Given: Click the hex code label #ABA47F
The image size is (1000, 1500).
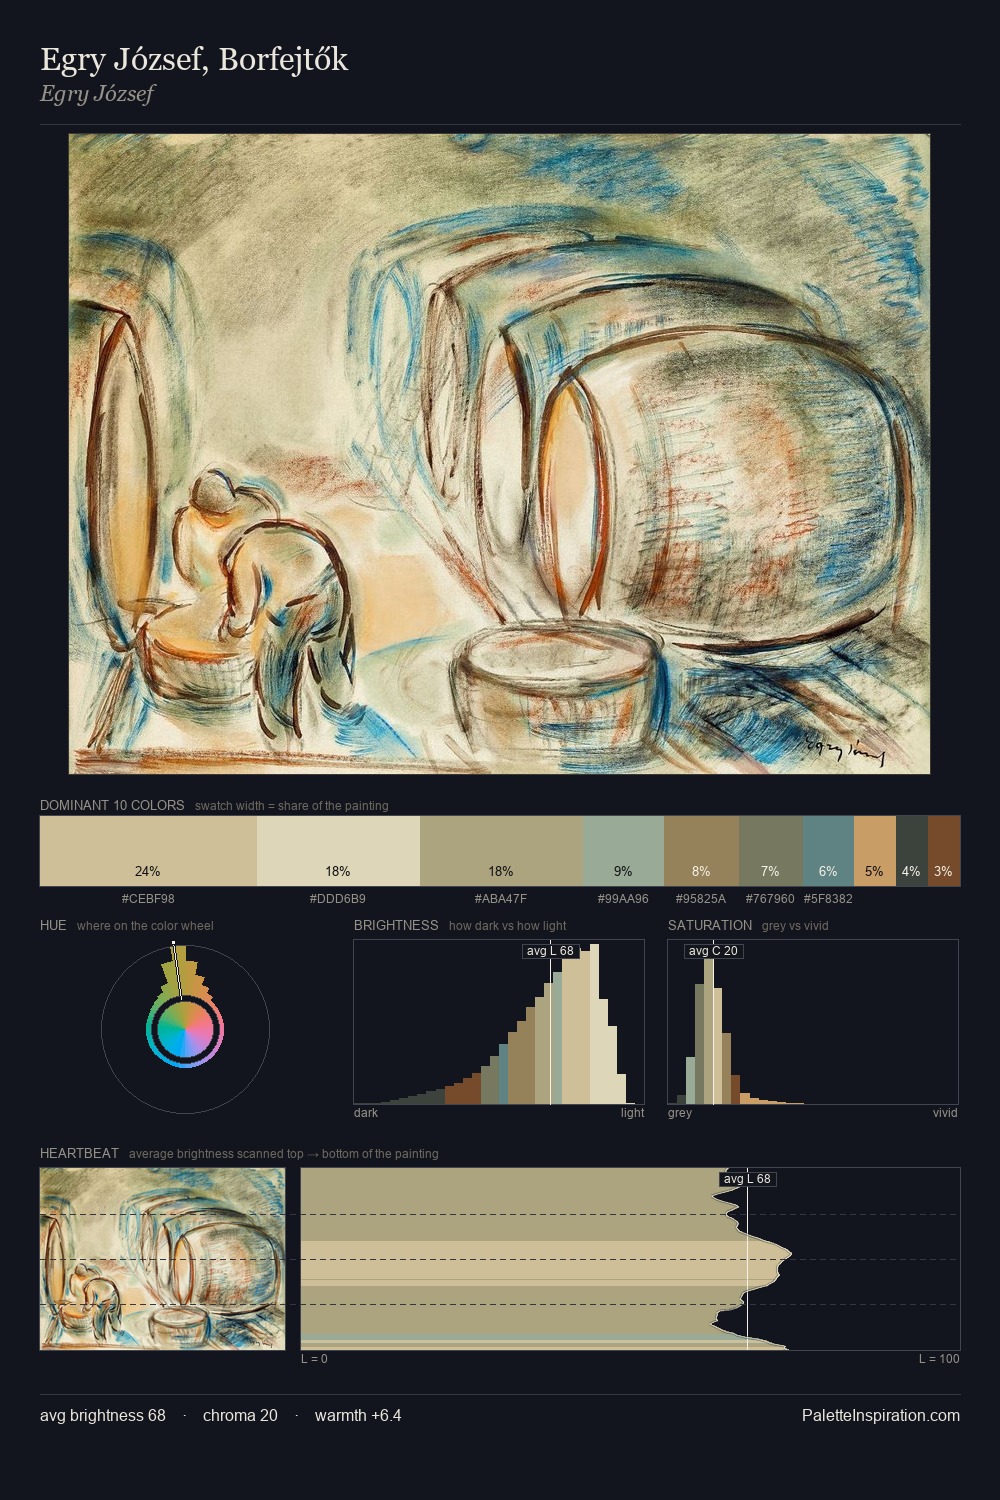Looking at the screenshot, I should coord(501,899).
